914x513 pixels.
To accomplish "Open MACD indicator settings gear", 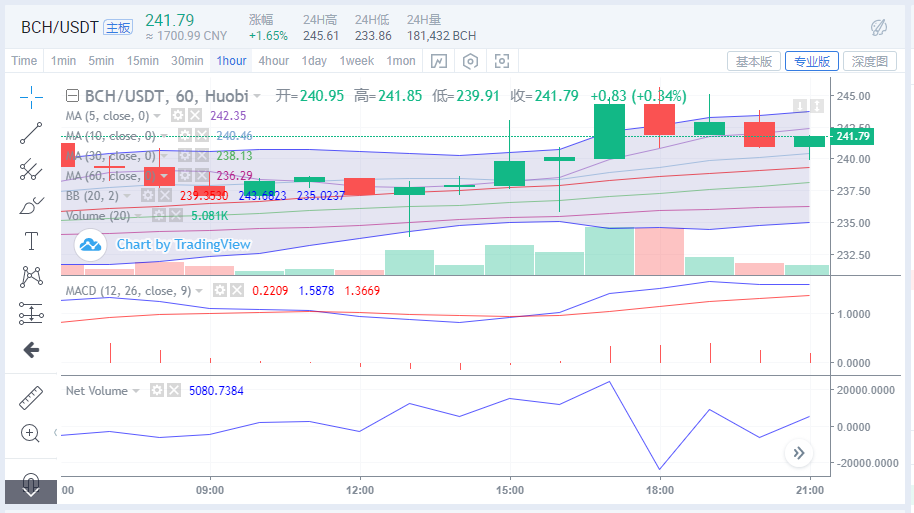I will (x=219, y=290).
